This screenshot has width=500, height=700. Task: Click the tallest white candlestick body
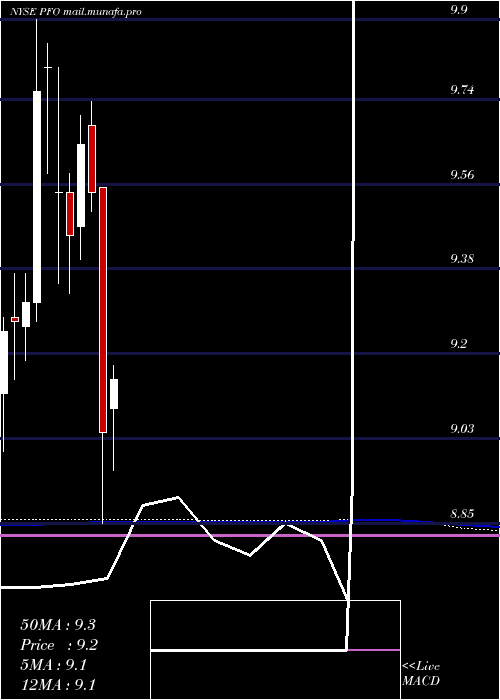point(37,197)
